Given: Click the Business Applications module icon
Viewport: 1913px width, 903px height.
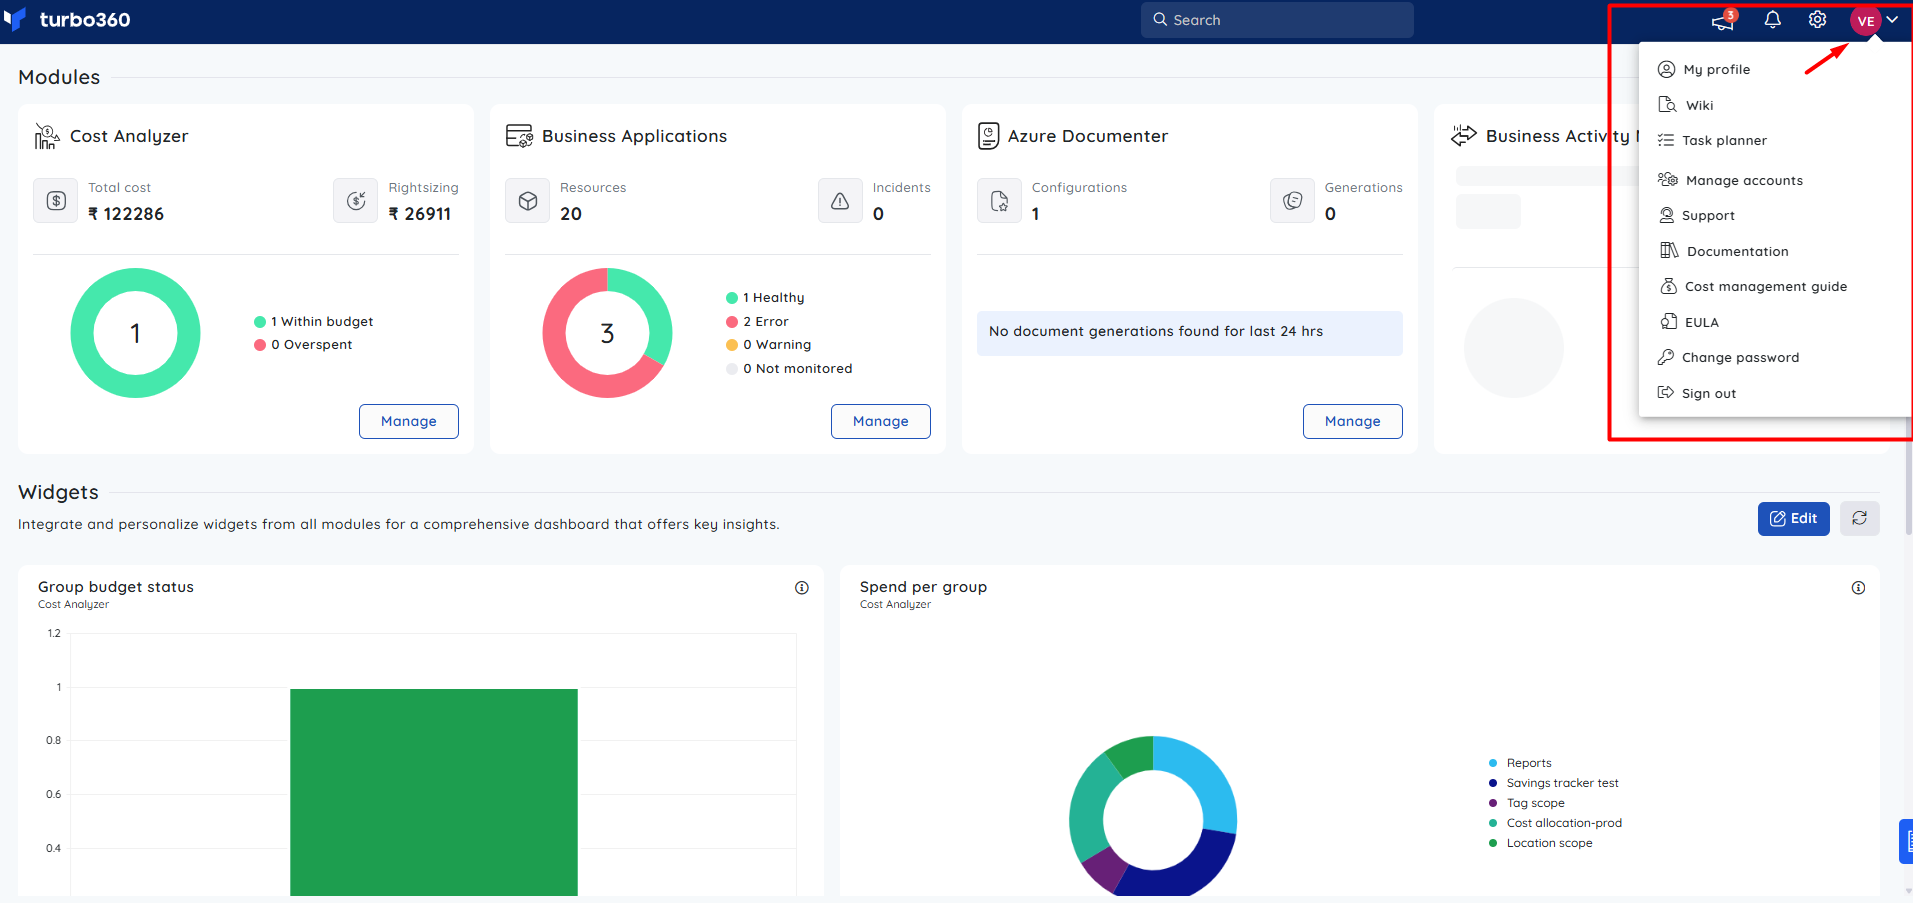Looking at the screenshot, I should coord(519,136).
